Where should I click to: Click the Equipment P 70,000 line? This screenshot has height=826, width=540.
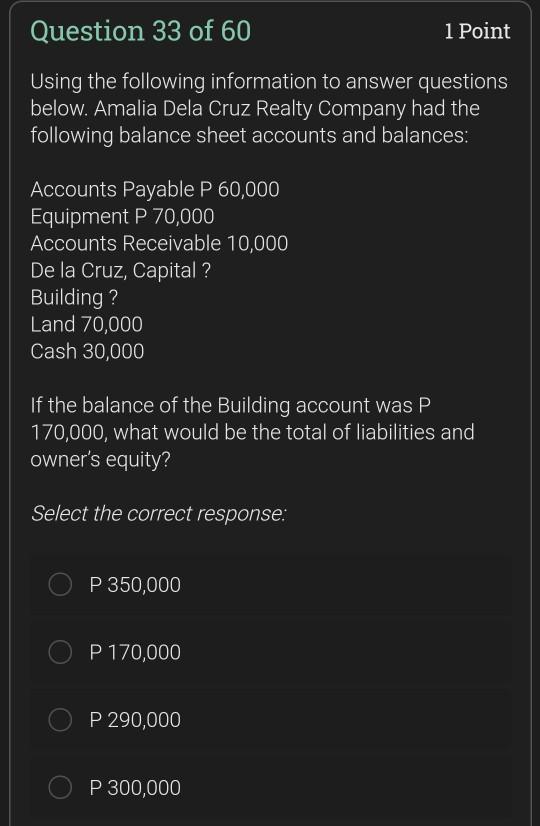(x=123, y=217)
